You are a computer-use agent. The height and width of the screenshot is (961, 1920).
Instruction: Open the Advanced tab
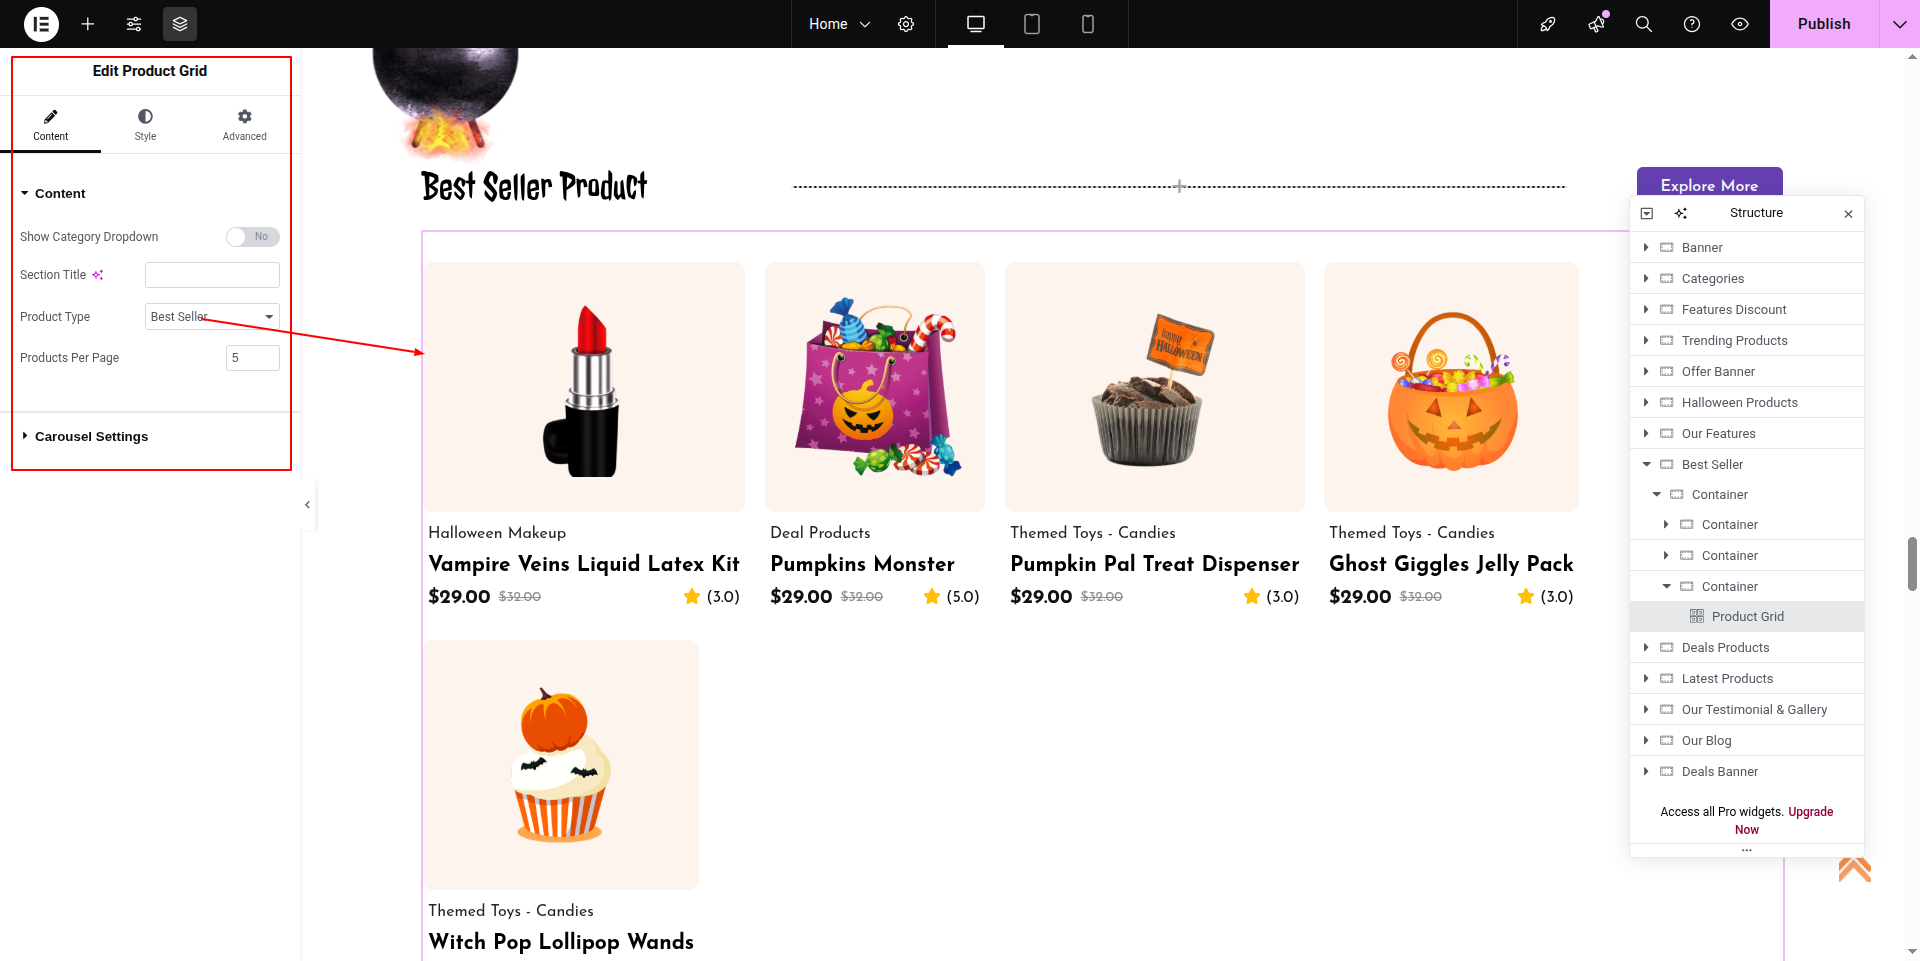tap(244, 125)
